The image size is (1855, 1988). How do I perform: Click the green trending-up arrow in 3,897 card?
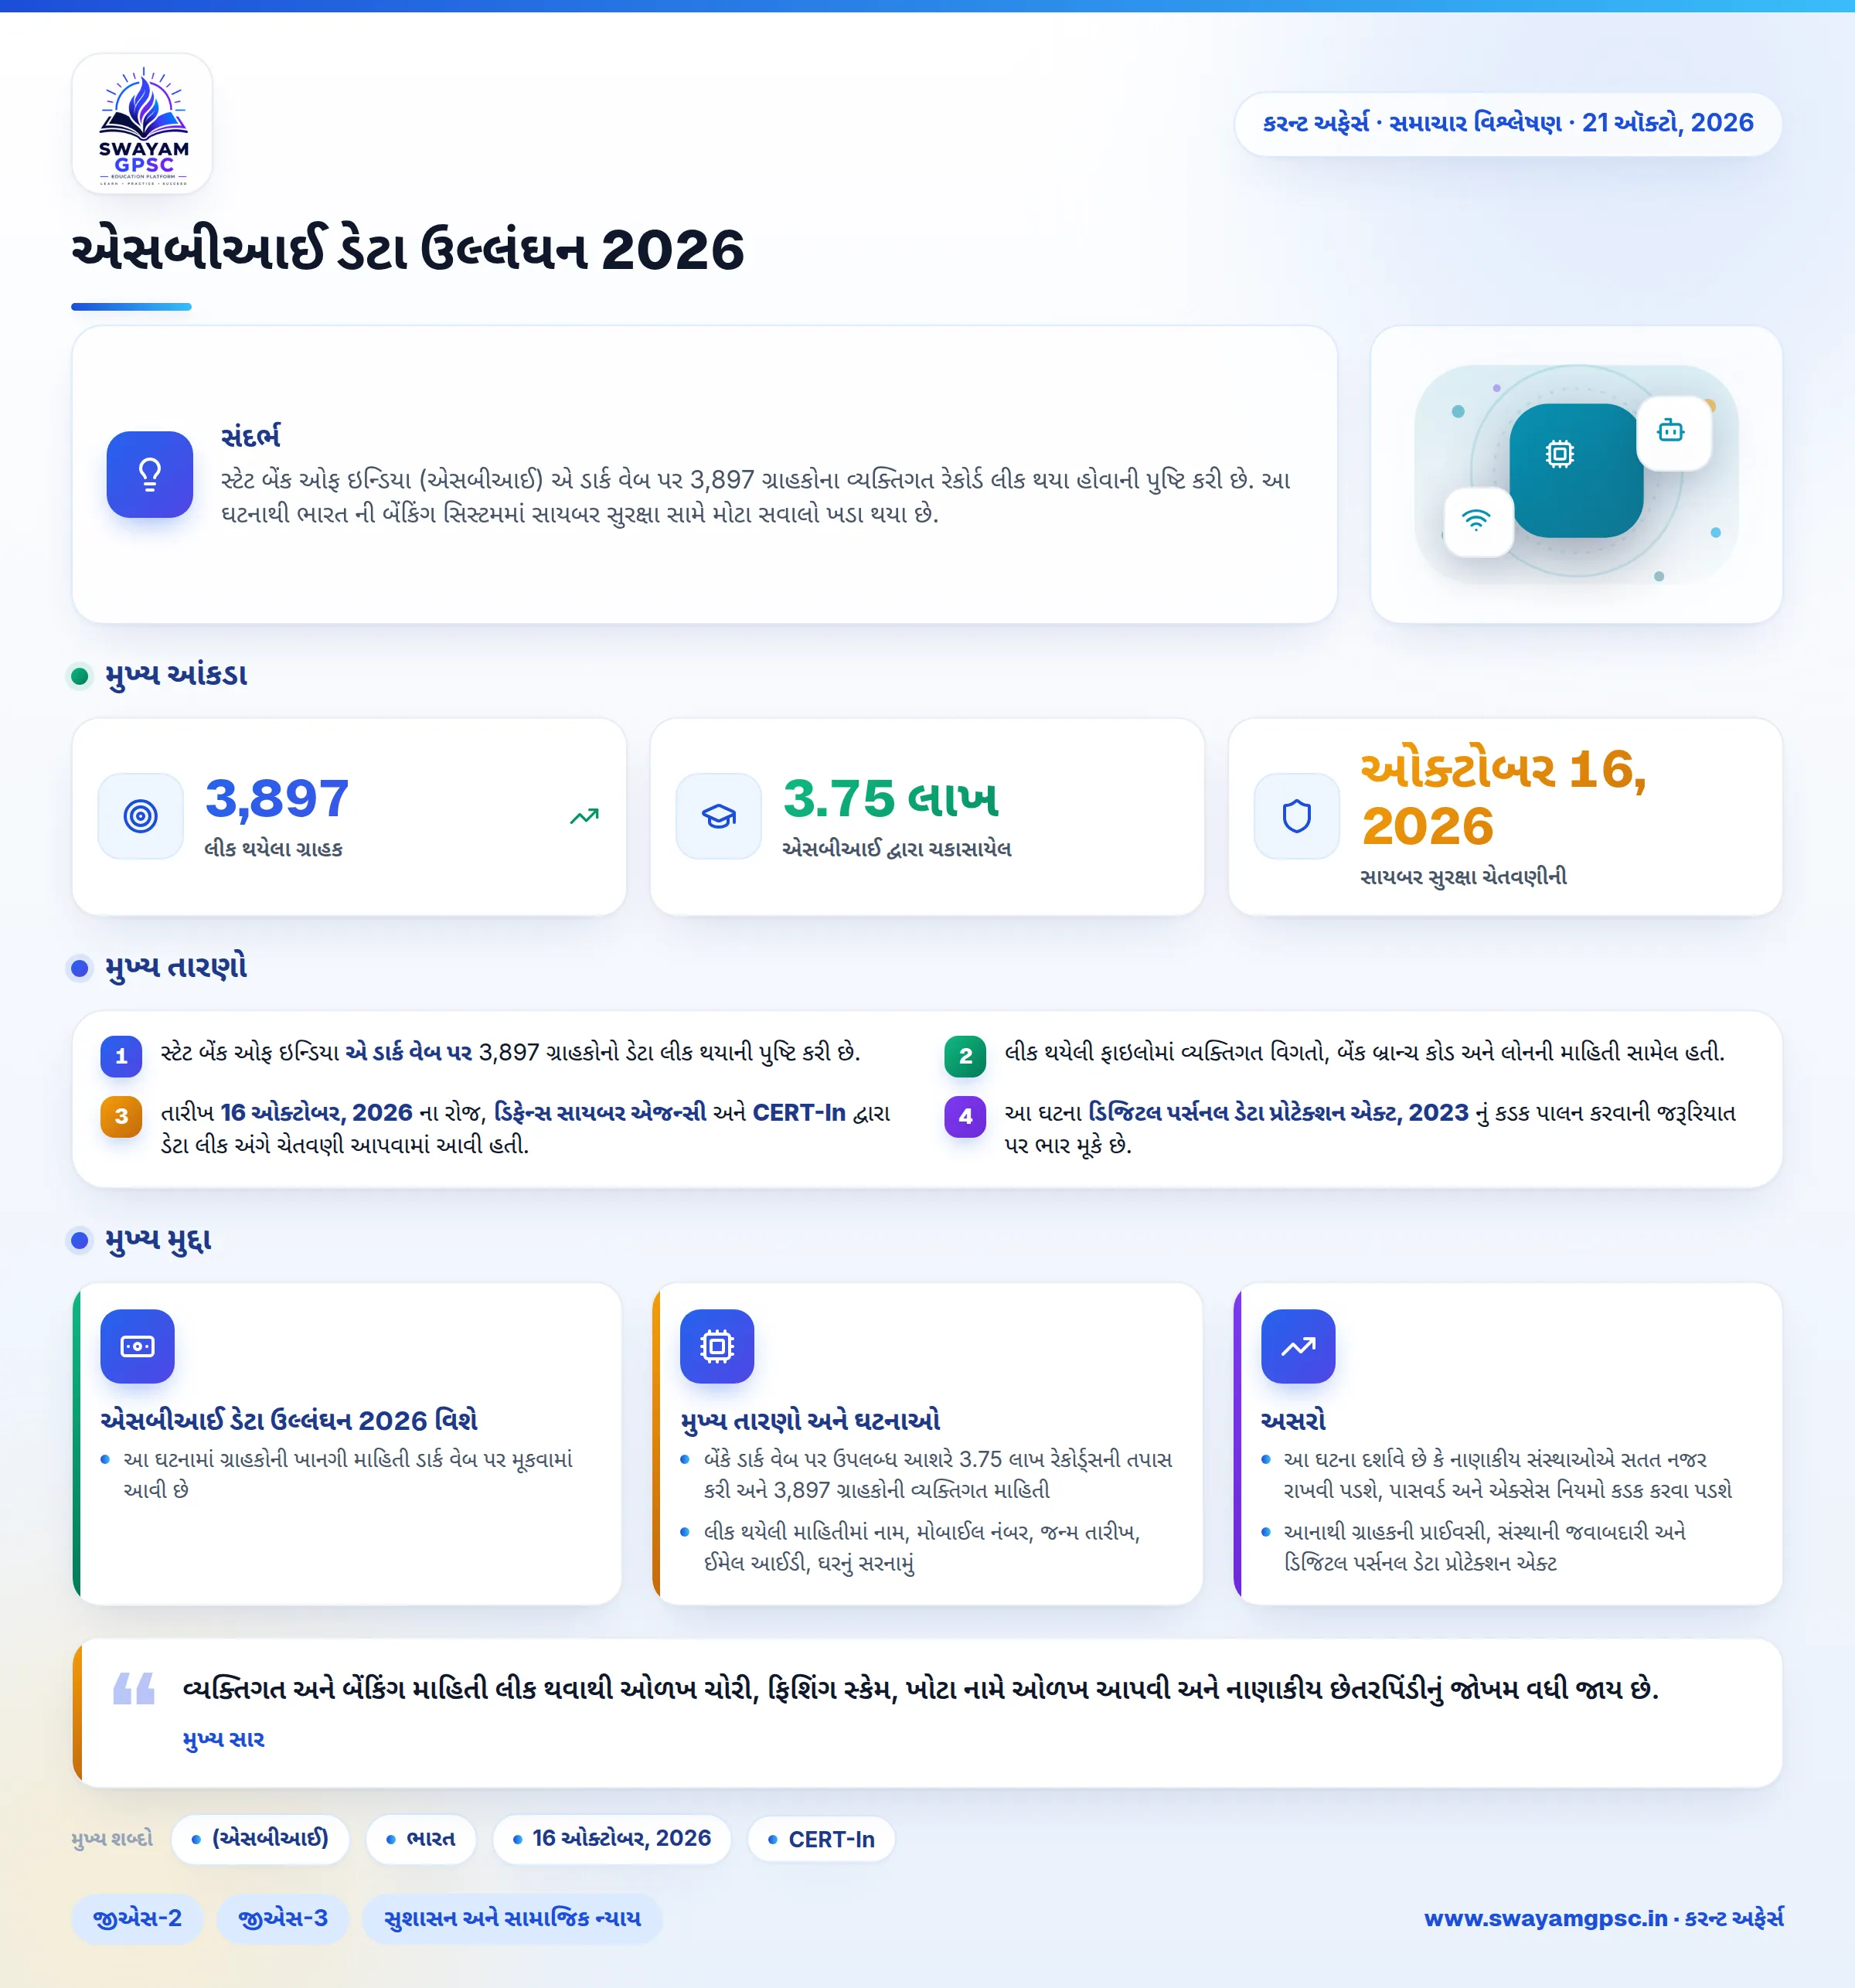point(584,816)
